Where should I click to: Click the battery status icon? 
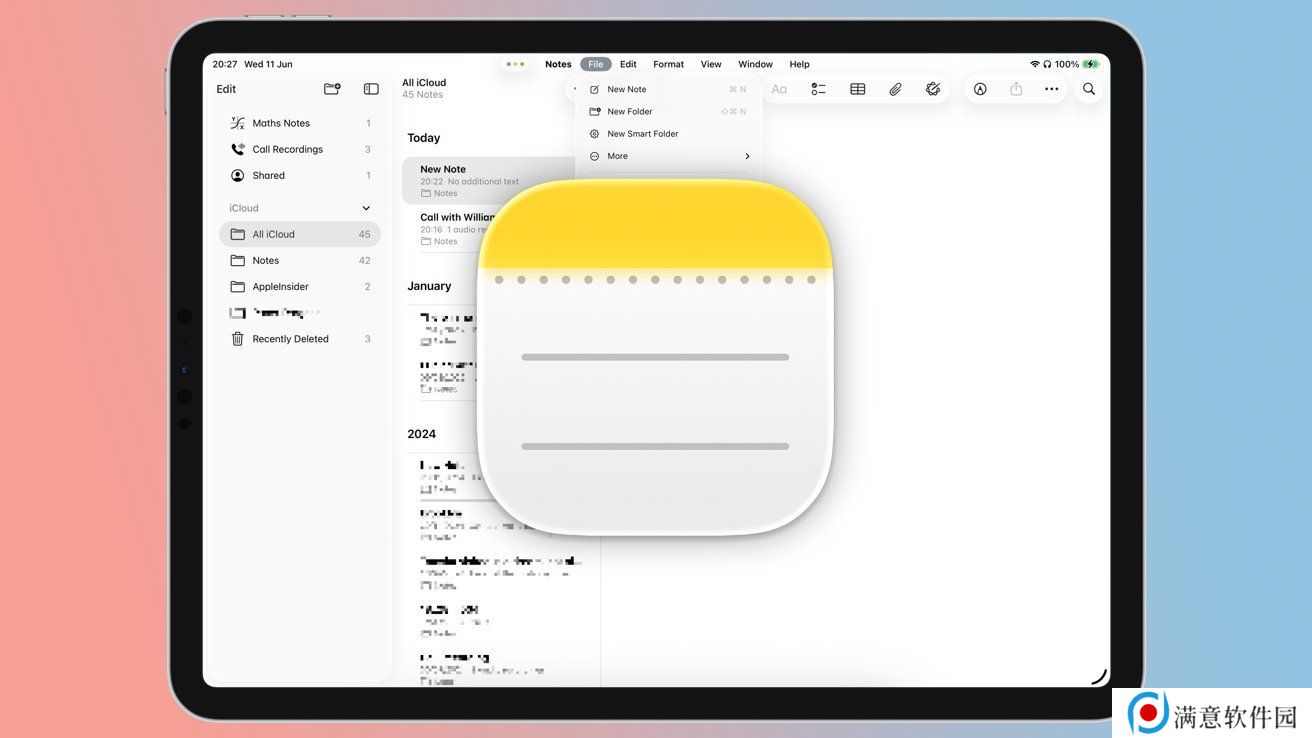(1091, 64)
